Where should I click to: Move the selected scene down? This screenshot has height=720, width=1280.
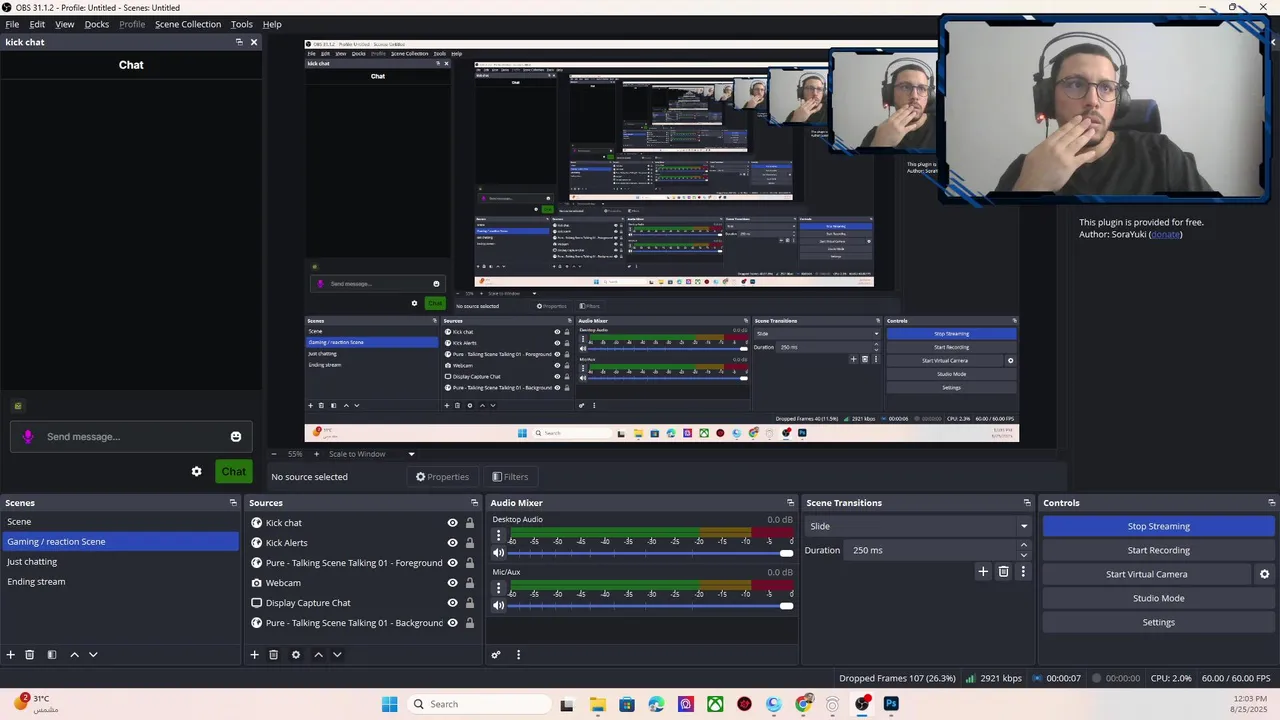click(93, 655)
